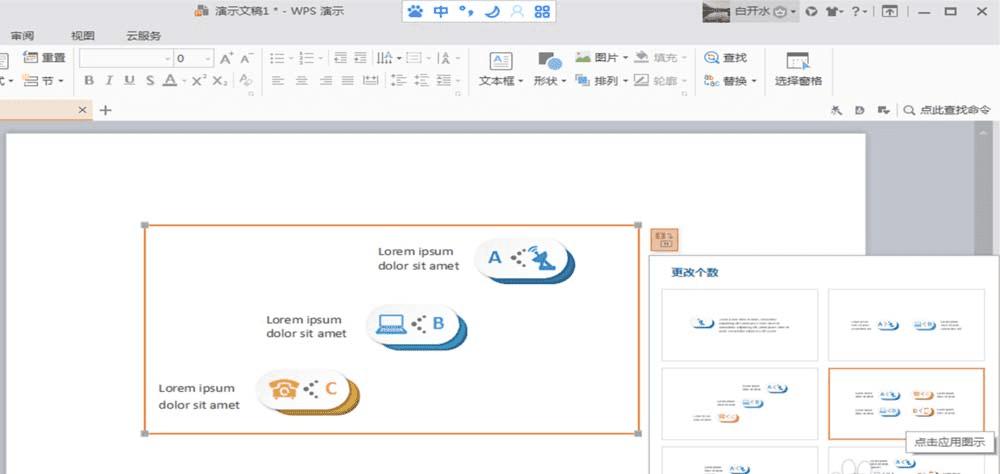
Task: Apply numbered list icon
Action: tap(307, 59)
